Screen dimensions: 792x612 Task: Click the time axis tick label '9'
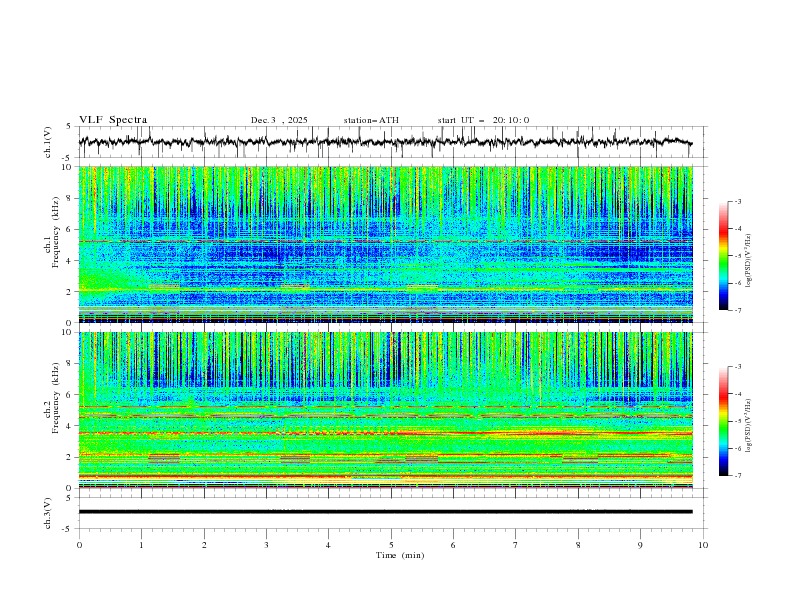(640, 545)
